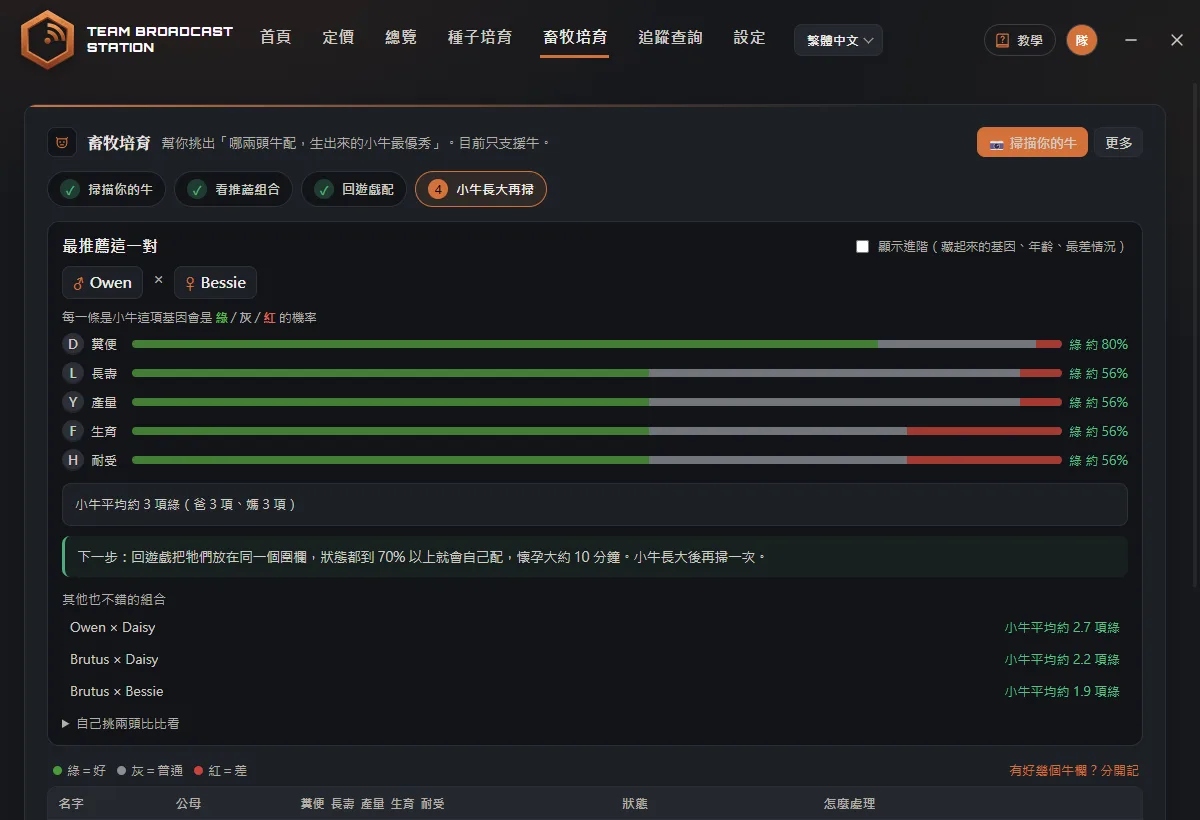The width and height of the screenshot is (1200, 820).
Task: Click the red 紅=差 legend dot
Action: [199, 771]
